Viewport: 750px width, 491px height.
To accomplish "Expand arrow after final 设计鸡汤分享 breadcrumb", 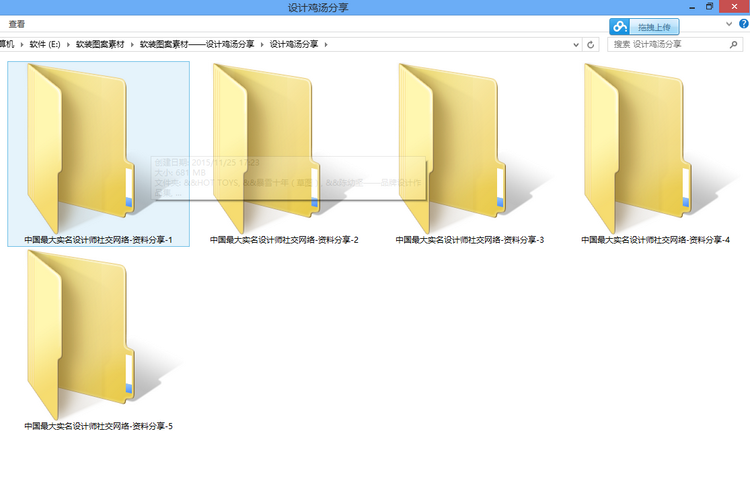I will 326,44.
